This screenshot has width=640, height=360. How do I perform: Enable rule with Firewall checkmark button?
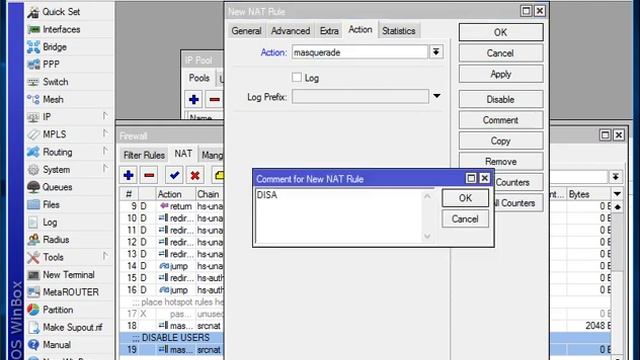[x=174, y=176]
